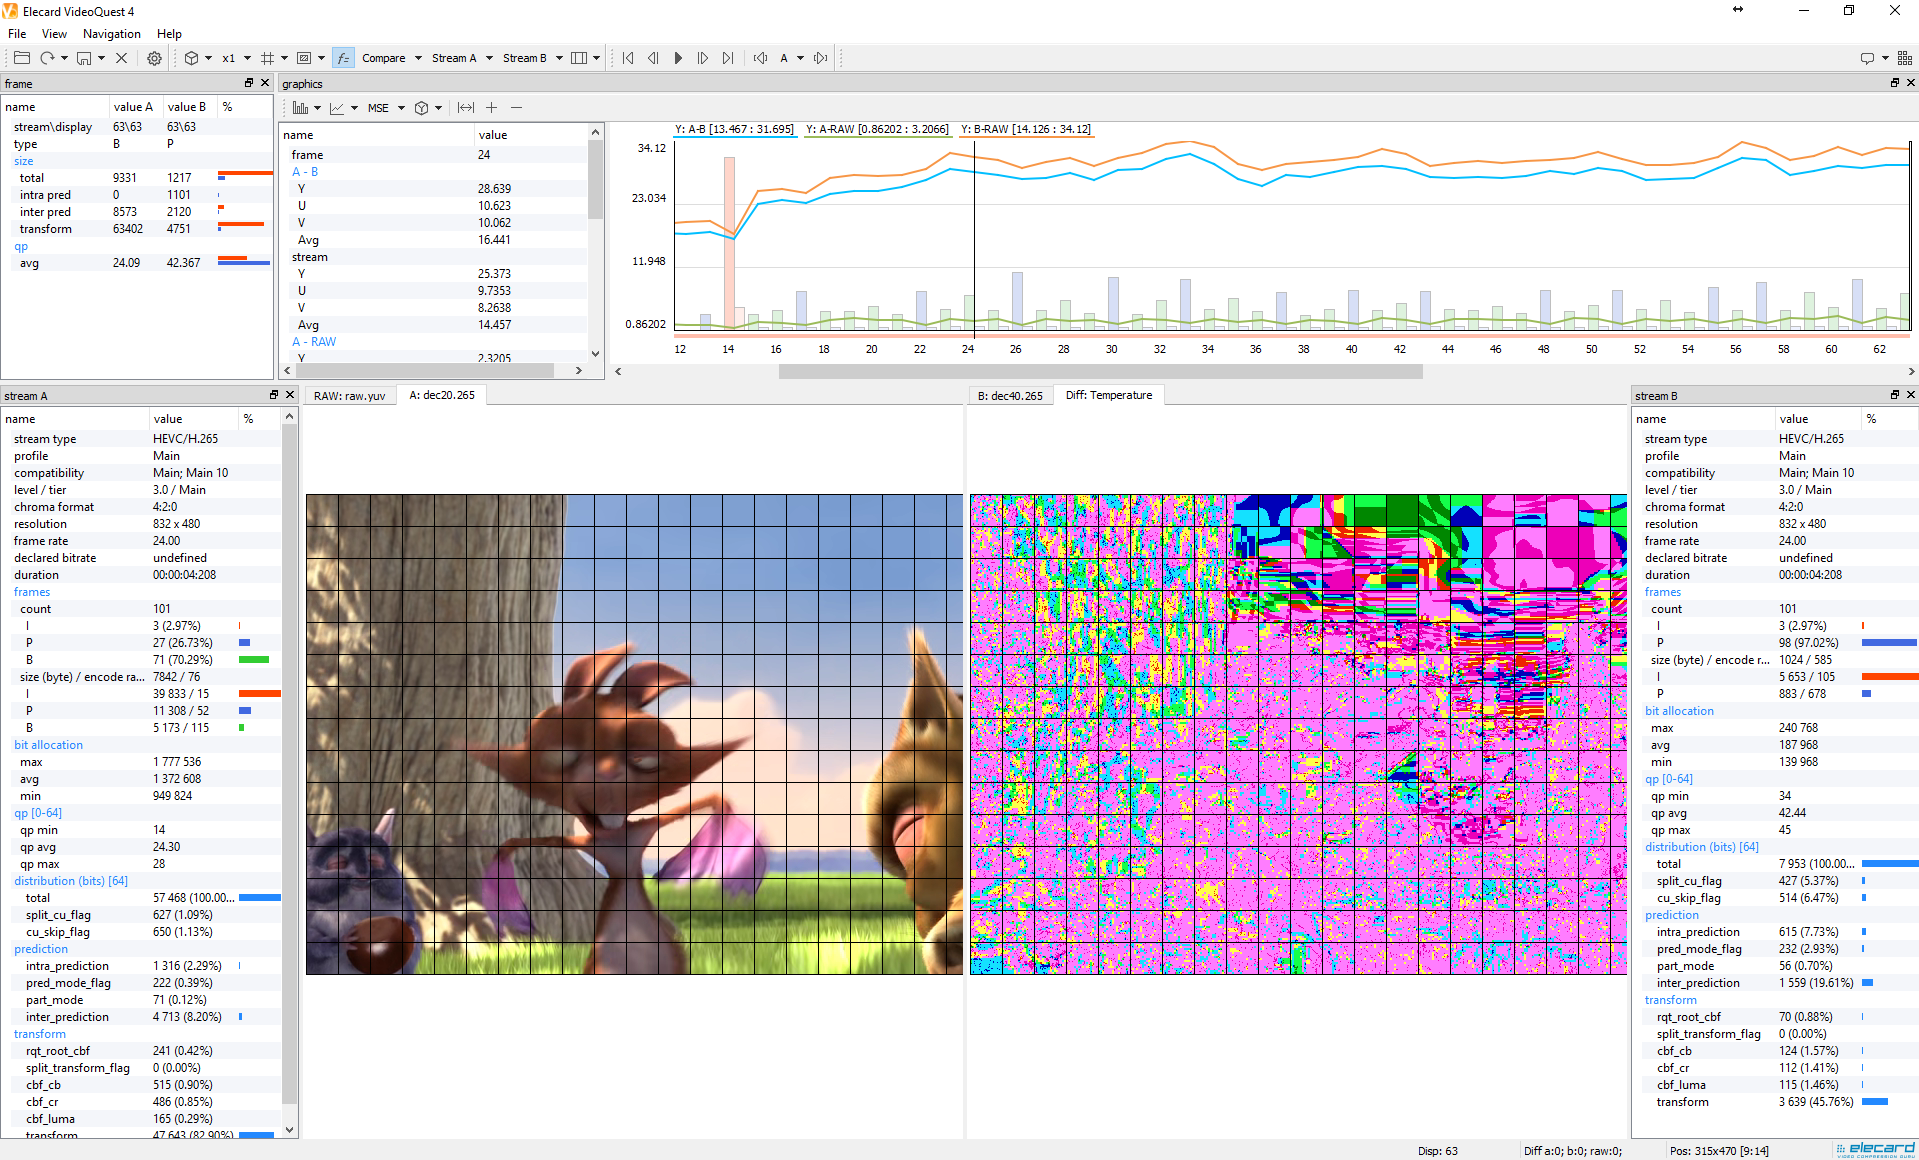Click the plus zoom-in icon in graphics toolbar

(491, 108)
